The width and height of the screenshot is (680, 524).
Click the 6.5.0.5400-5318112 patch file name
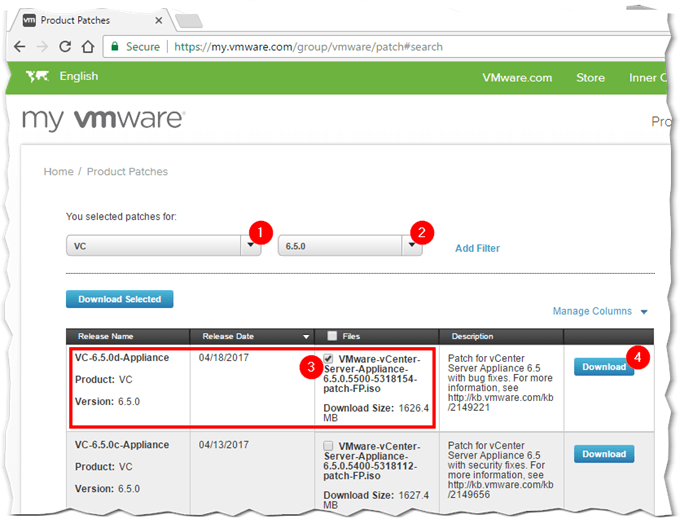pyautogui.click(x=372, y=461)
